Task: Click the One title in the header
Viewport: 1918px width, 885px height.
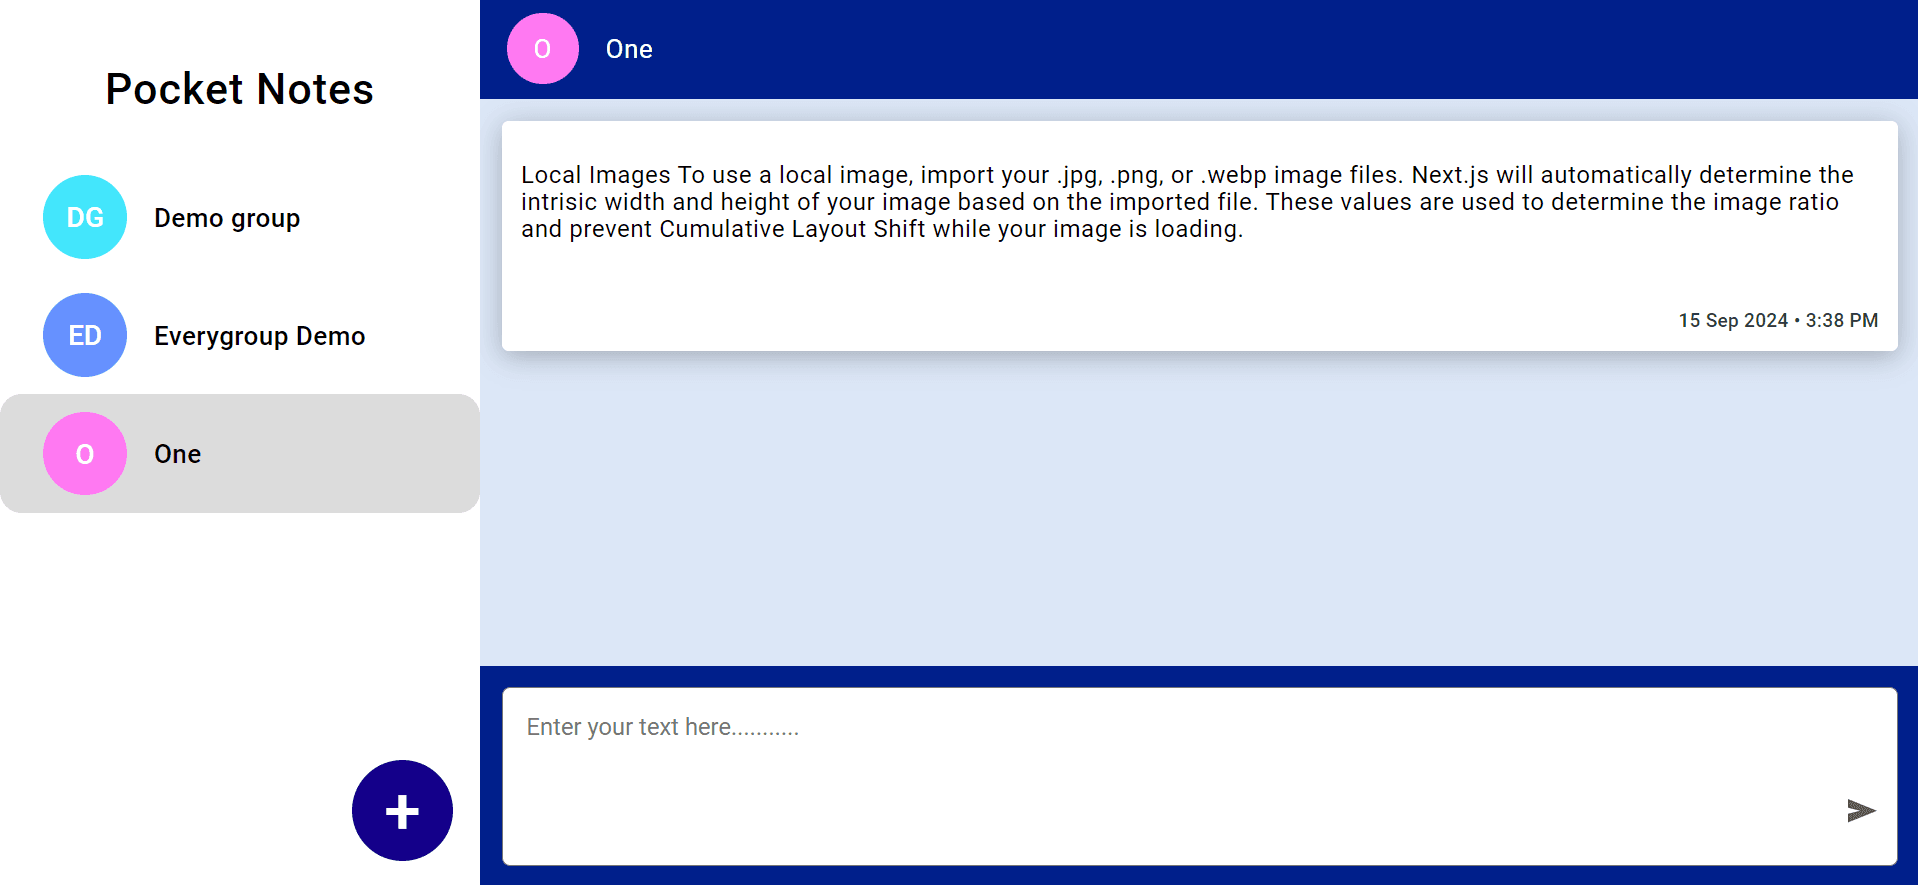Action: [x=629, y=49]
